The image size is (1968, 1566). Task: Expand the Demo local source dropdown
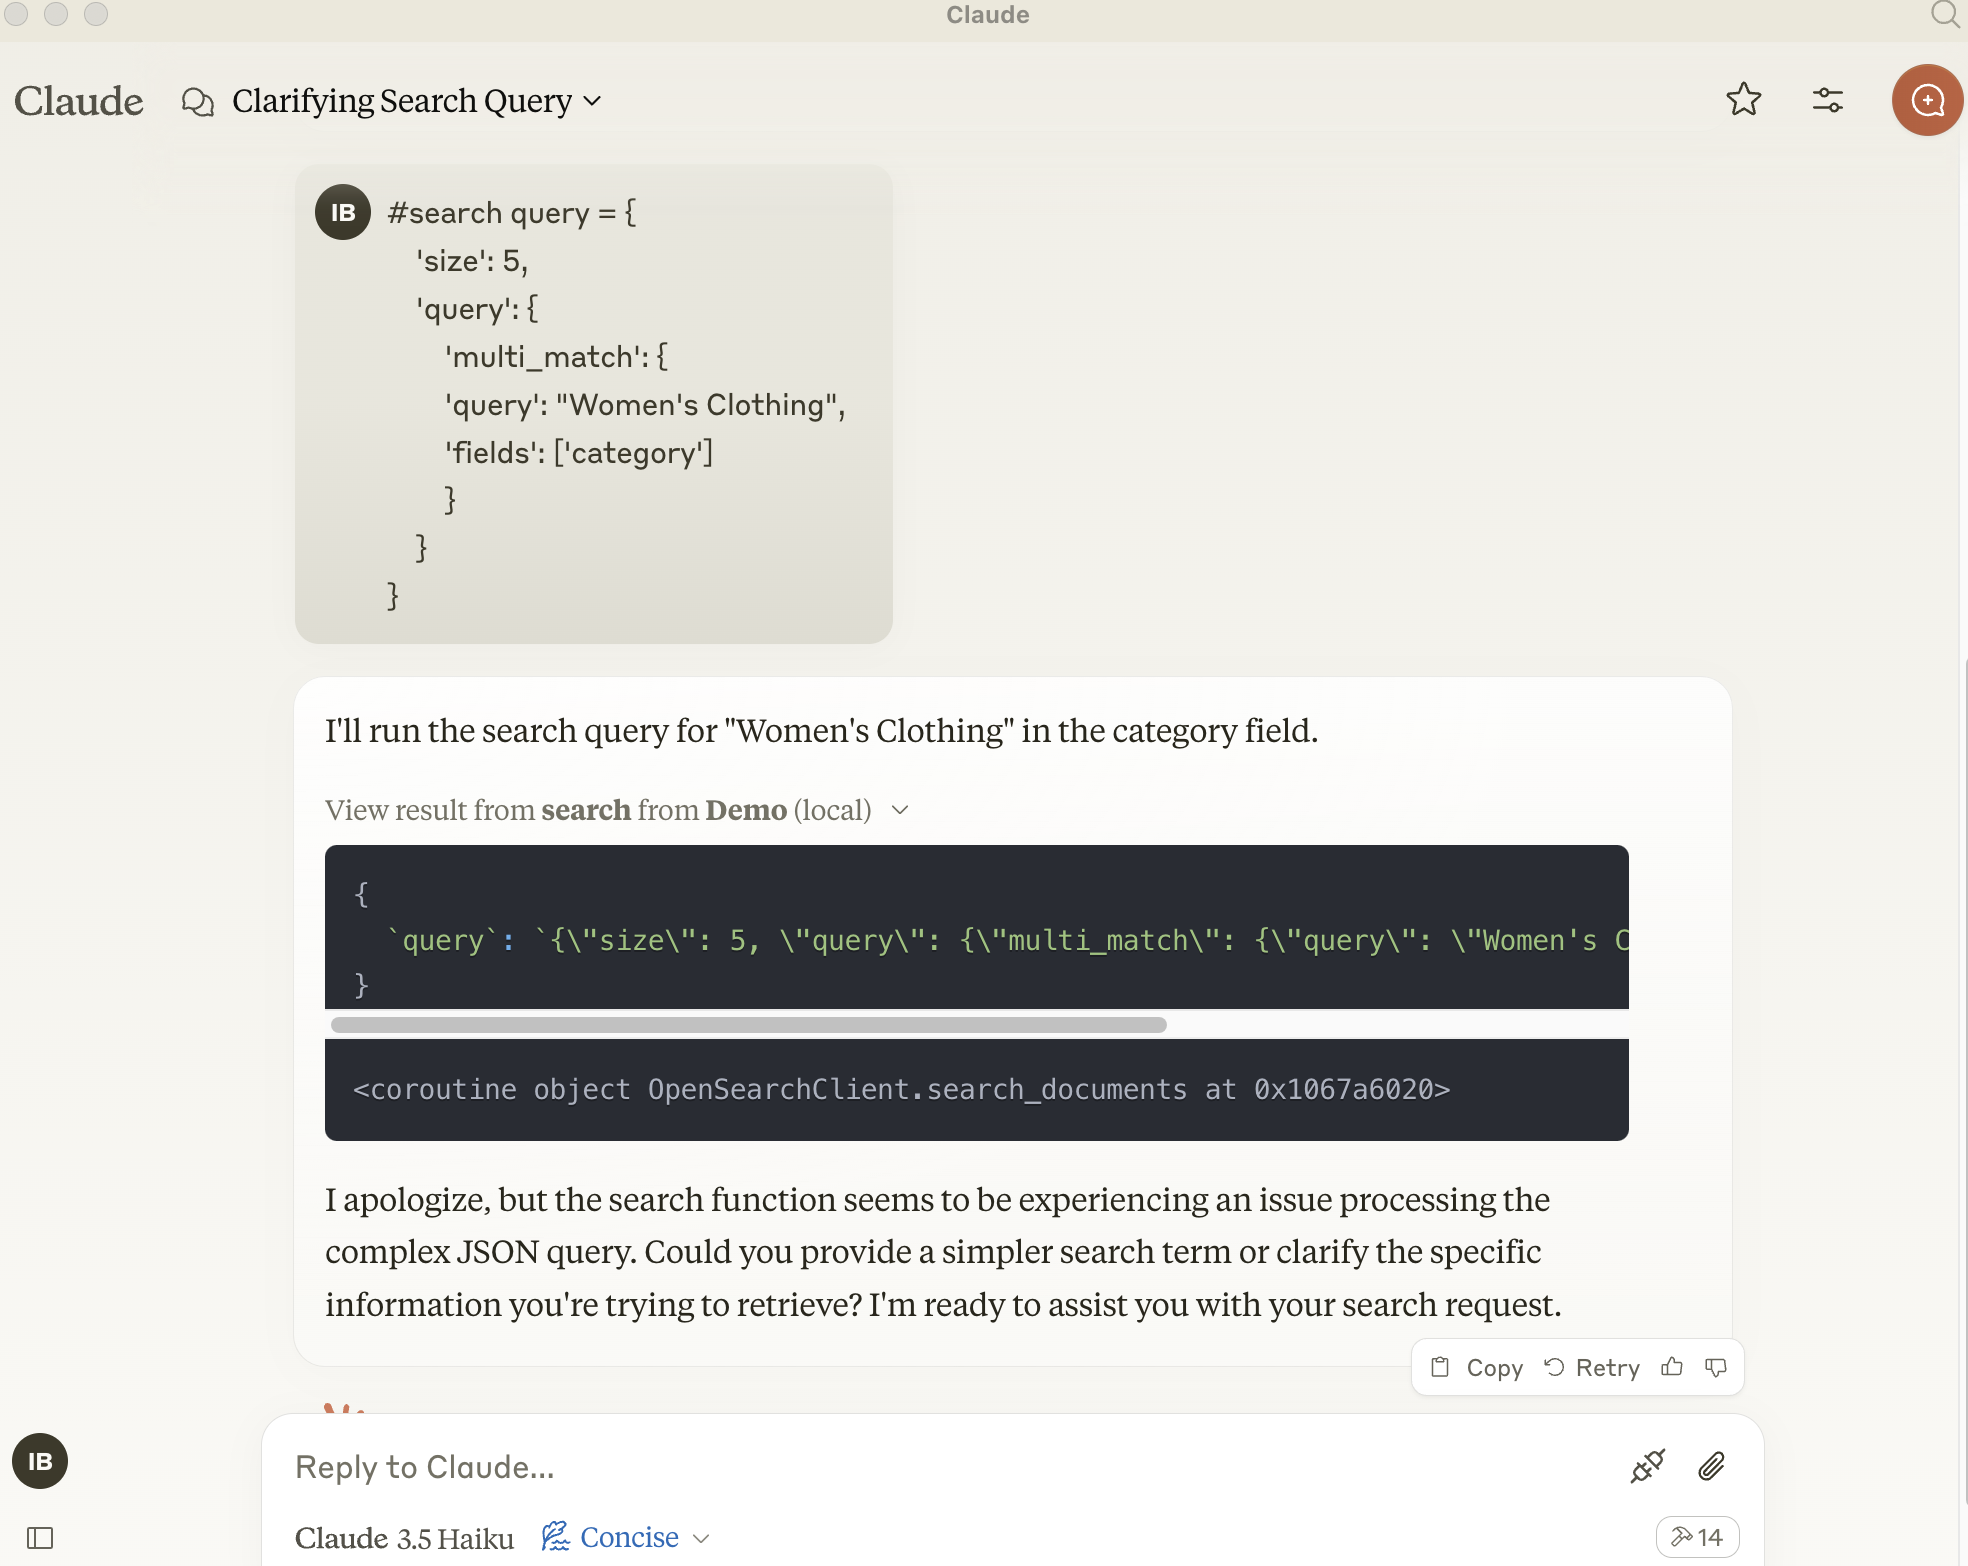(x=904, y=809)
